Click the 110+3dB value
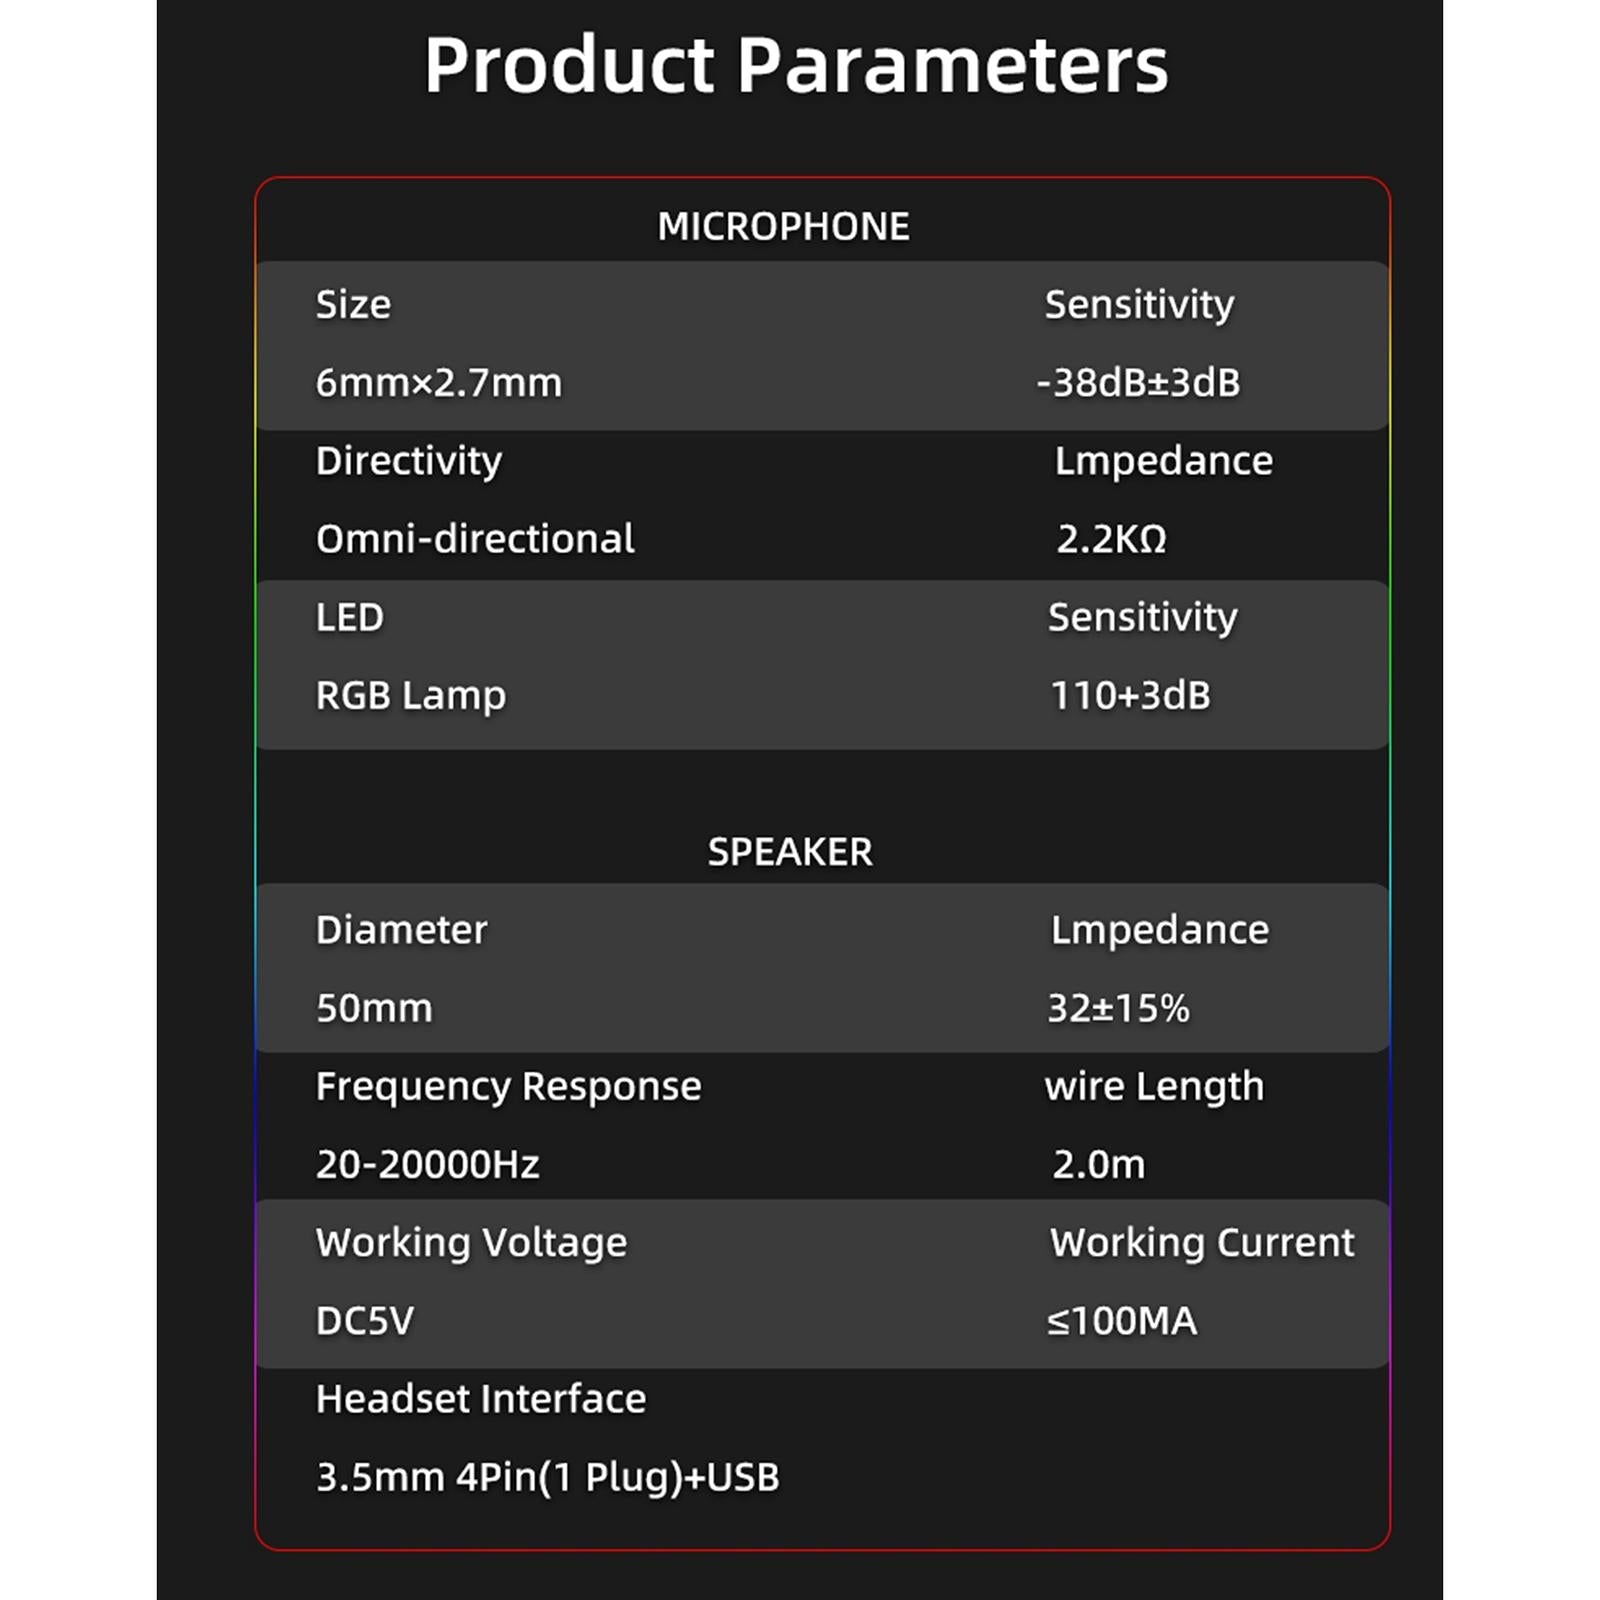 pos(1130,695)
